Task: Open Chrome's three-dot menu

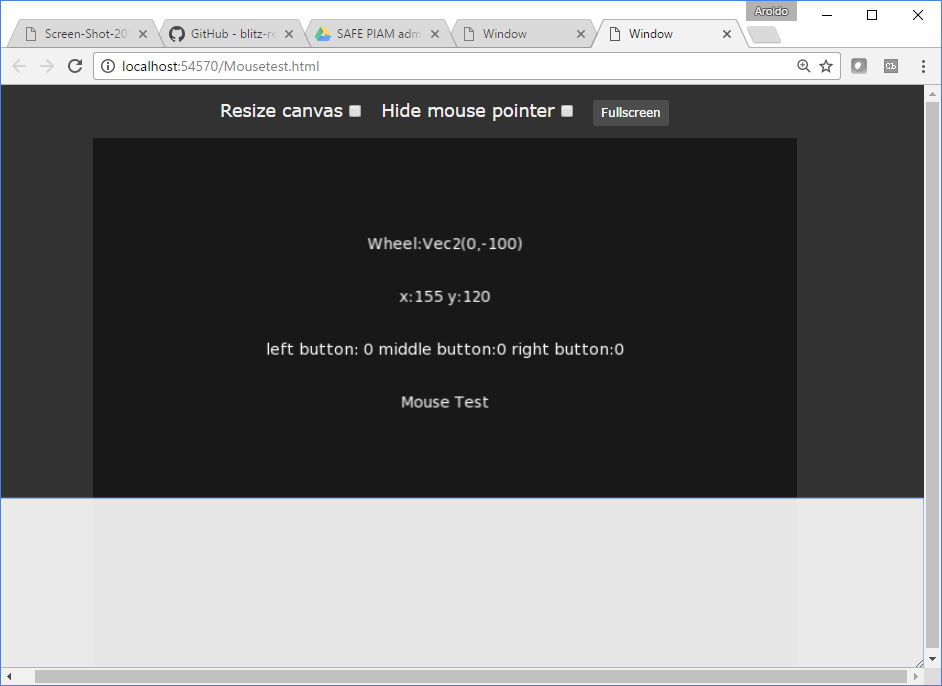Action: 922,66
